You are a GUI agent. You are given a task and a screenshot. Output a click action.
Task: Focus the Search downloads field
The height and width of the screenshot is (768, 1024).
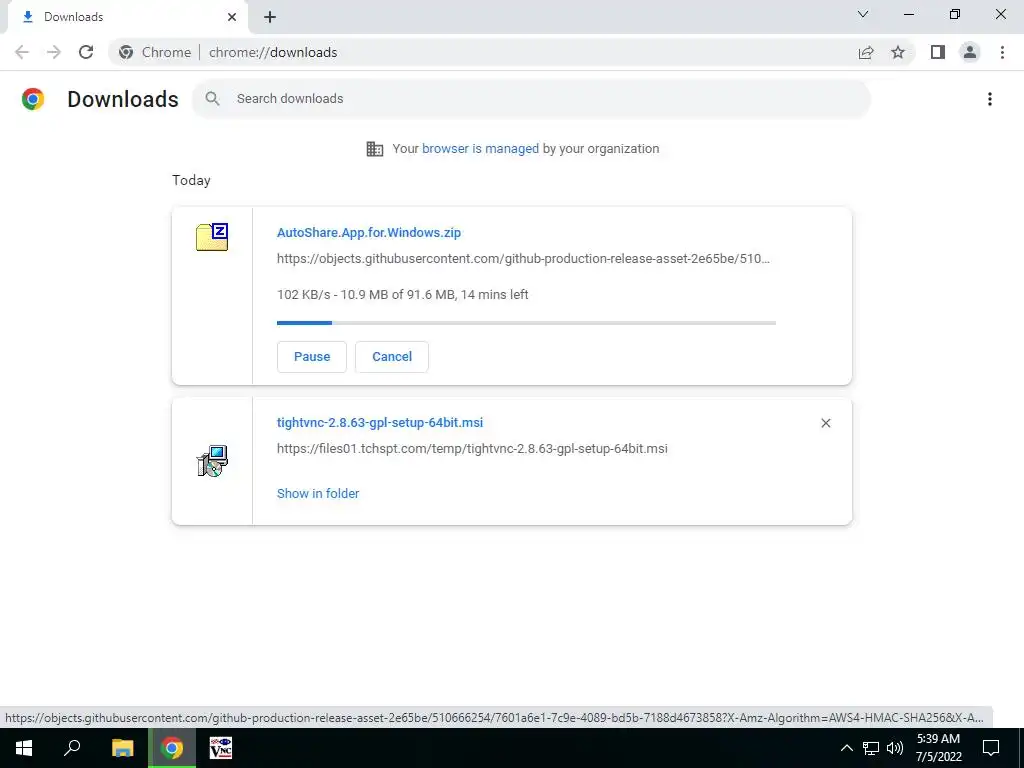pyautogui.click(x=531, y=99)
